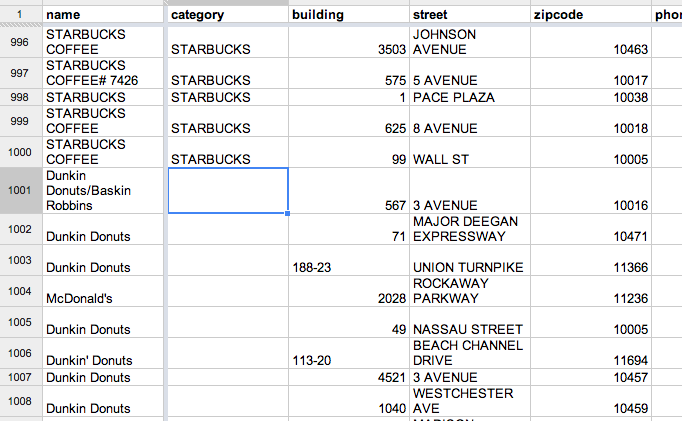
Task: Click the building cell 4521
Action: point(349,377)
